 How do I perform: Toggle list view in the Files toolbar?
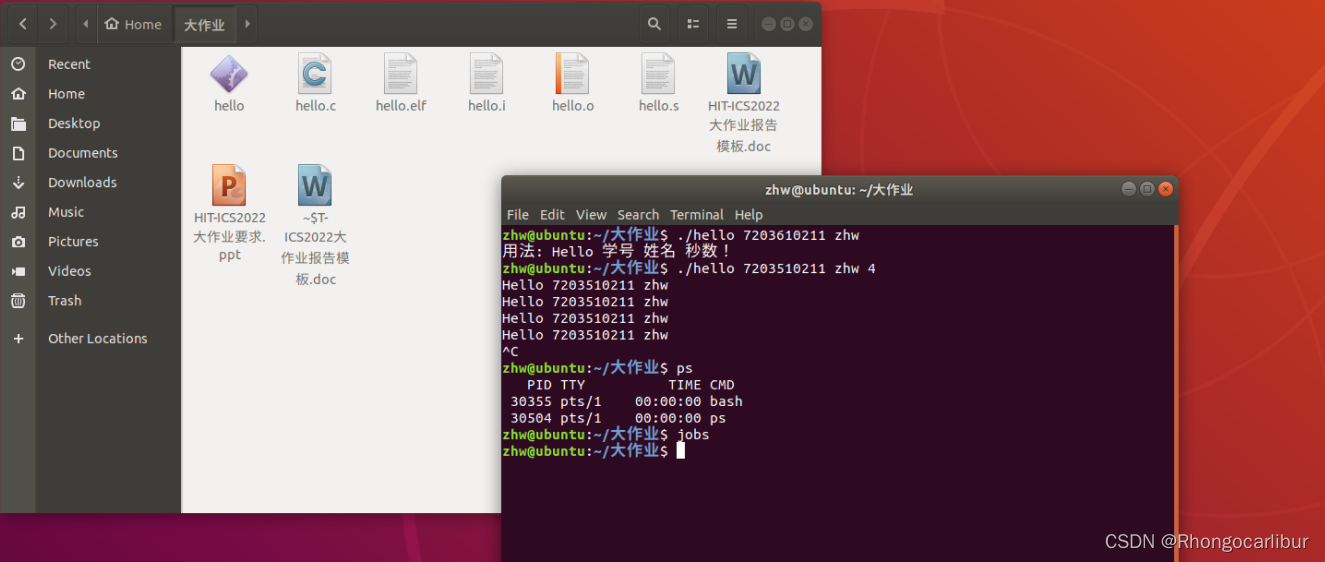pyautogui.click(x=693, y=24)
